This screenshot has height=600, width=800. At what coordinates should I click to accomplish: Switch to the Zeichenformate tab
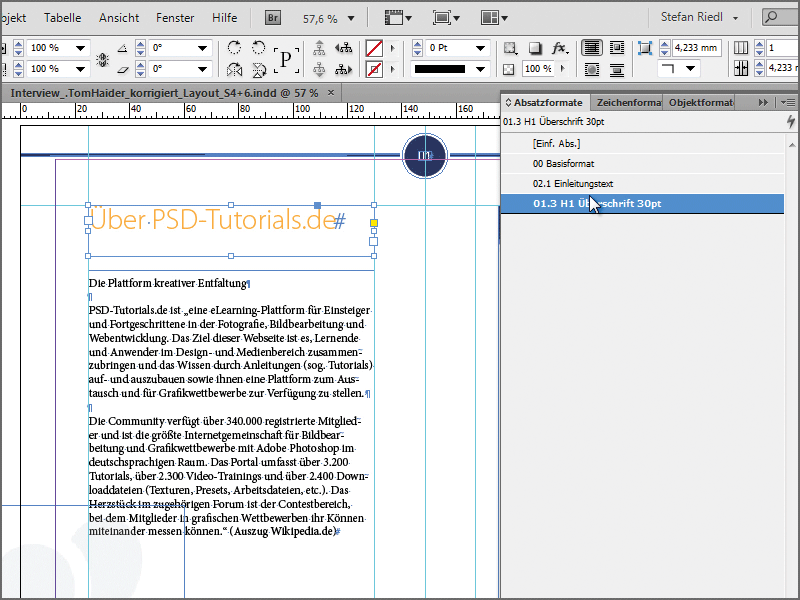(628, 103)
